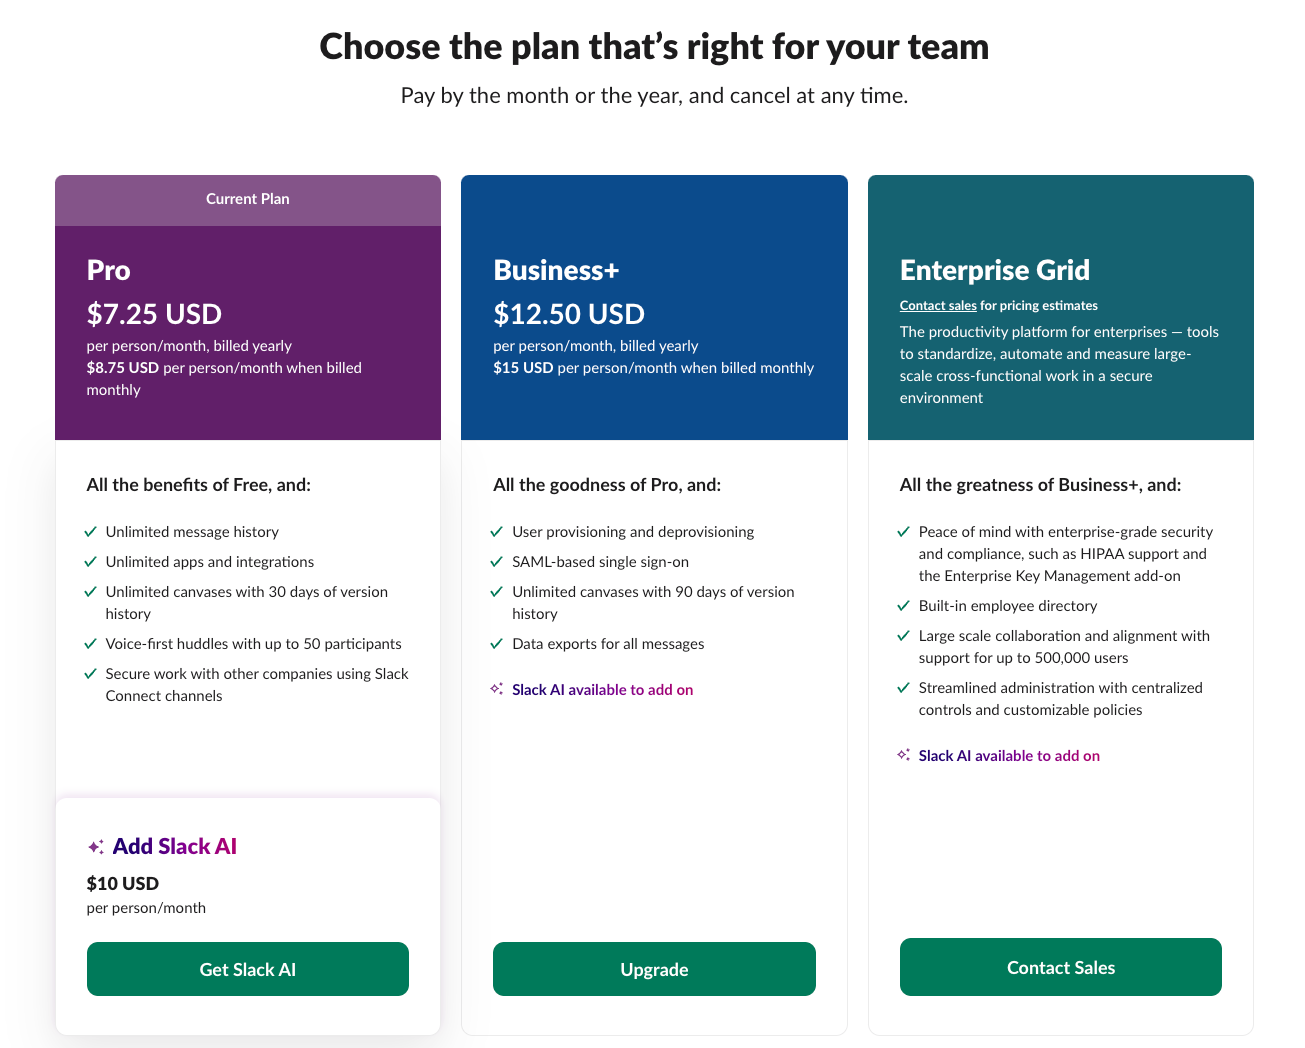Click the Get Slack AI button
Image resolution: width=1305 pixels, height=1048 pixels.
point(248,969)
